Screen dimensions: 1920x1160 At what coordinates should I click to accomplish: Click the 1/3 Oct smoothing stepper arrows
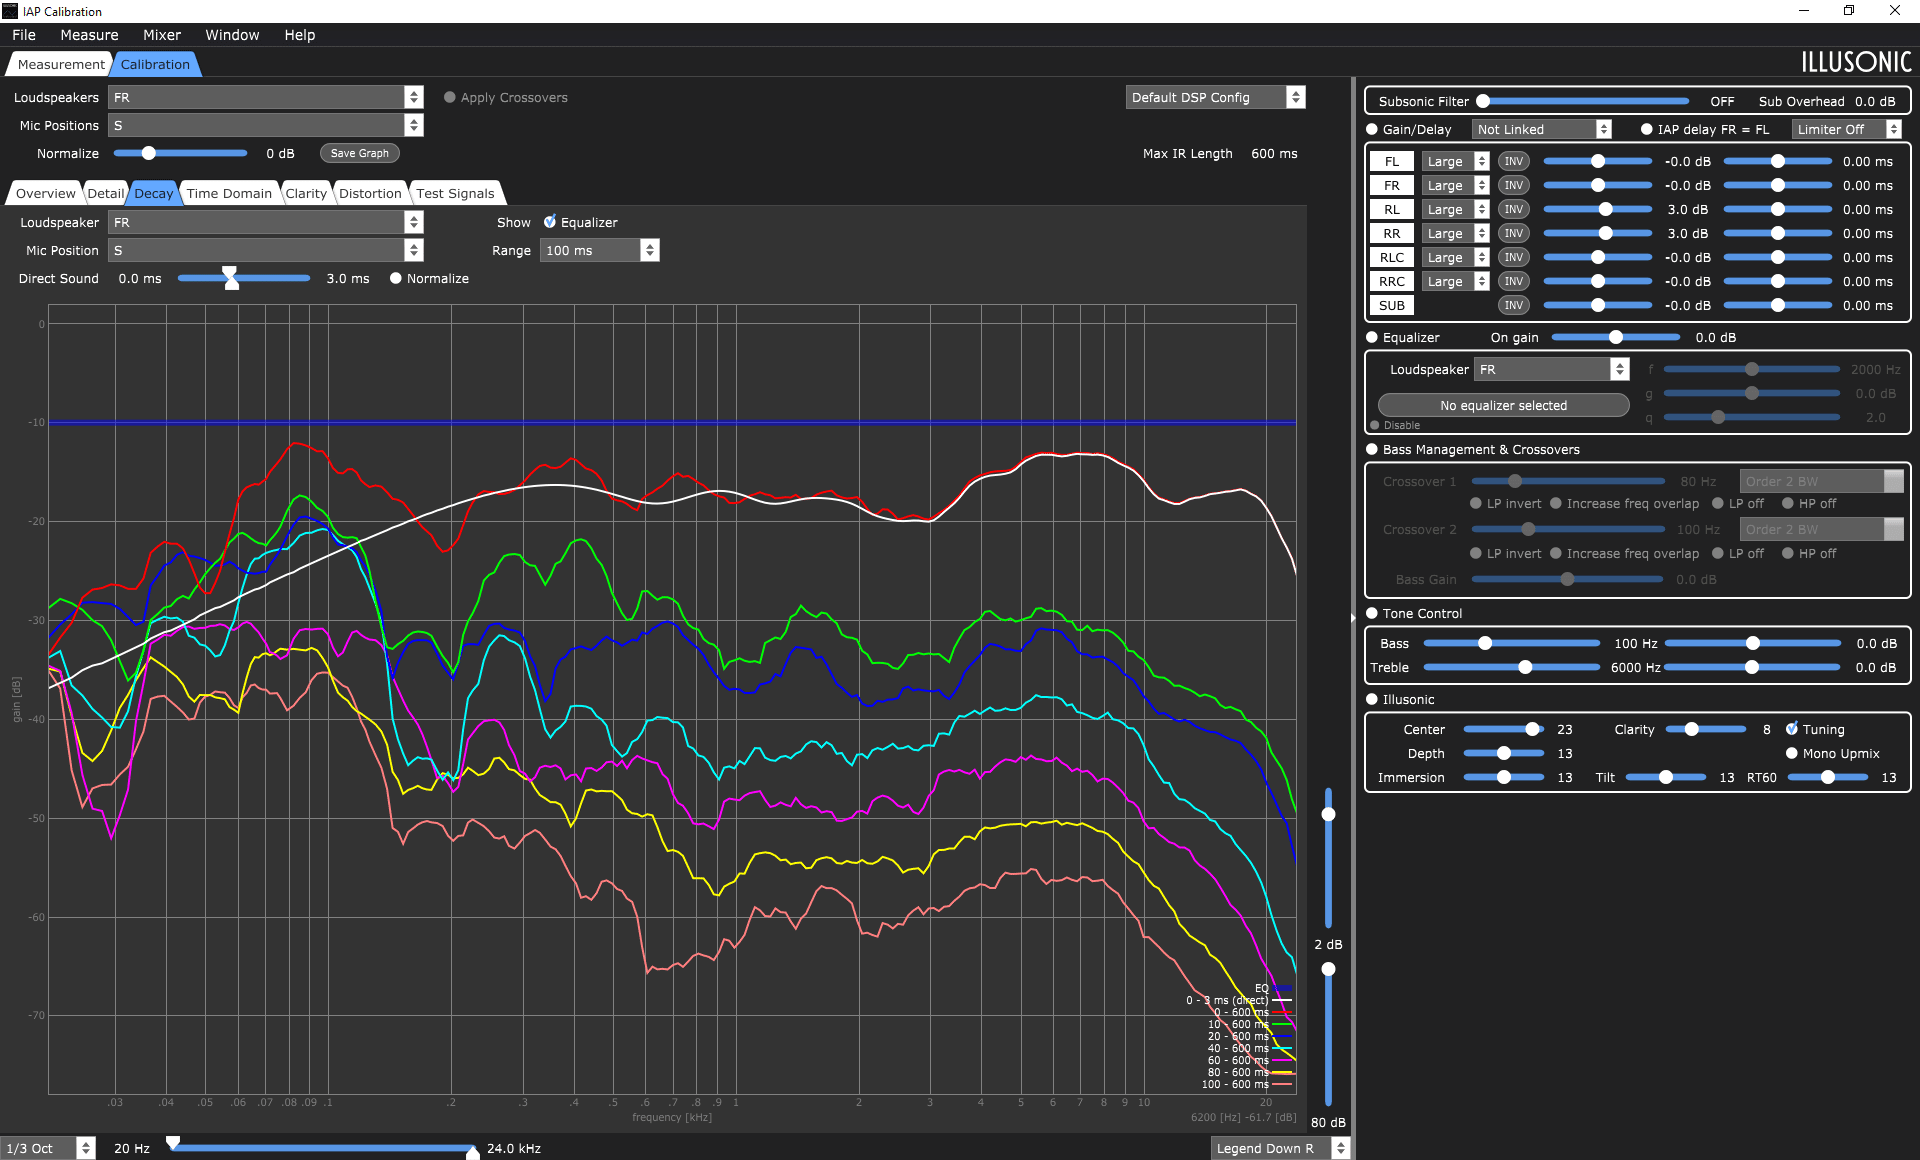coord(86,1148)
